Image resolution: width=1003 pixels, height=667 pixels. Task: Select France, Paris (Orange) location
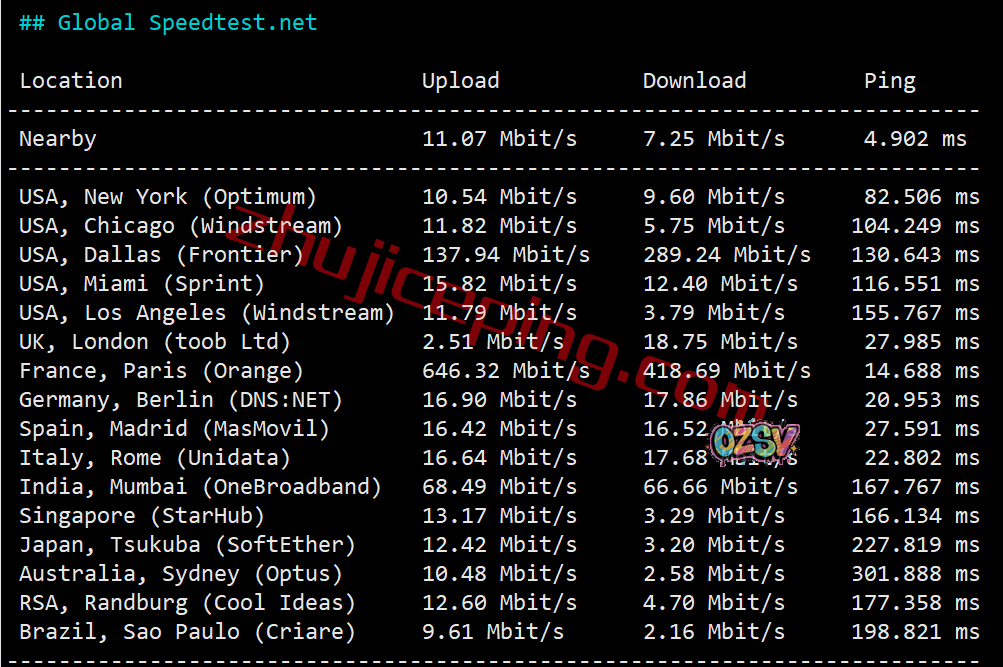161,371
